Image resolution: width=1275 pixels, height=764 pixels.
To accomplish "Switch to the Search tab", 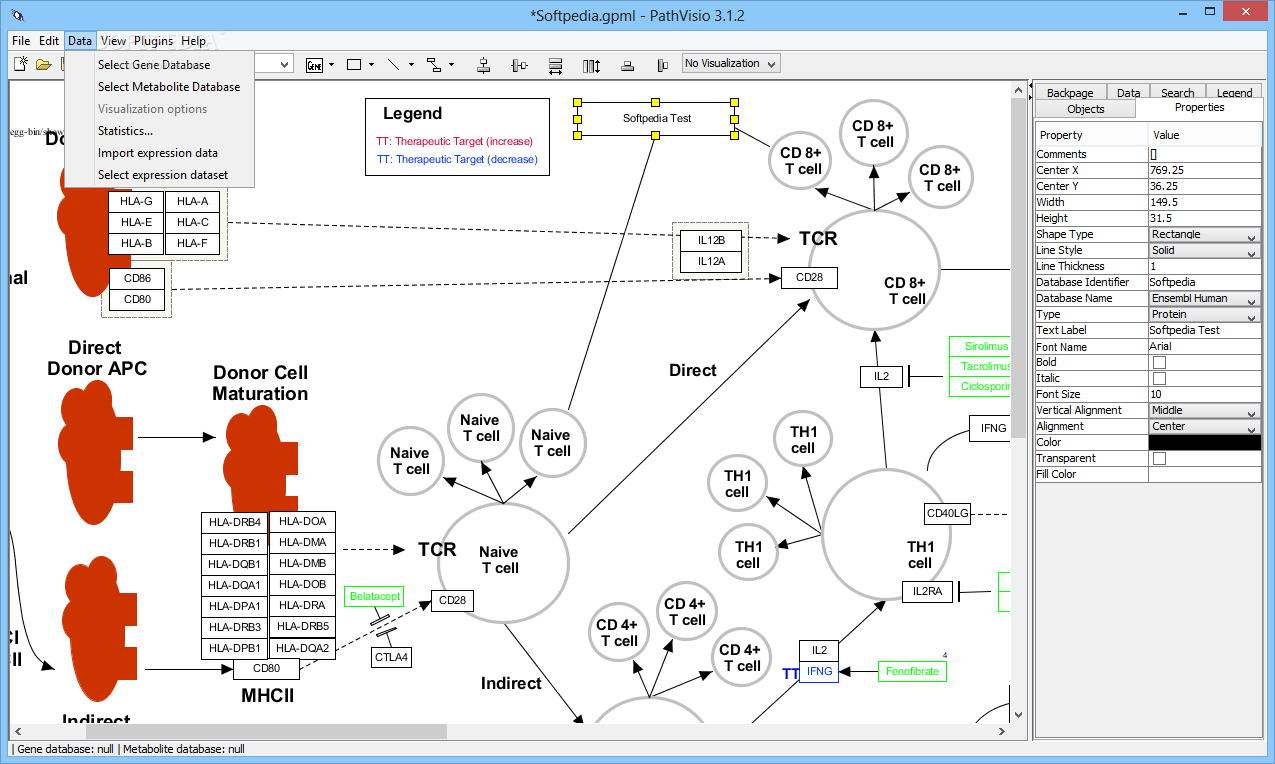I will pos(1177,93).
